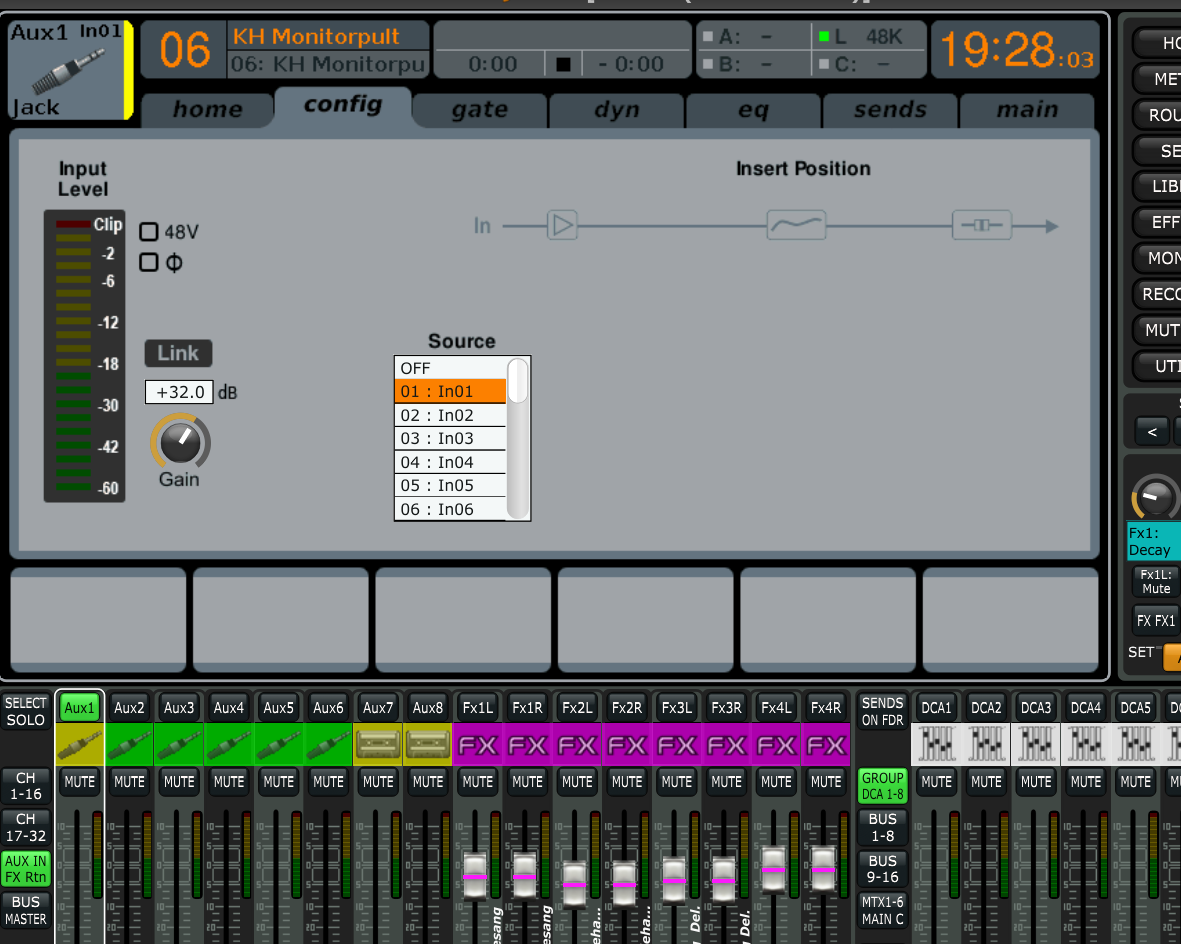Viewport: 1181px width, 944px height.
Task: Toggle the Link button above the gain value
Action: point(179,353)
